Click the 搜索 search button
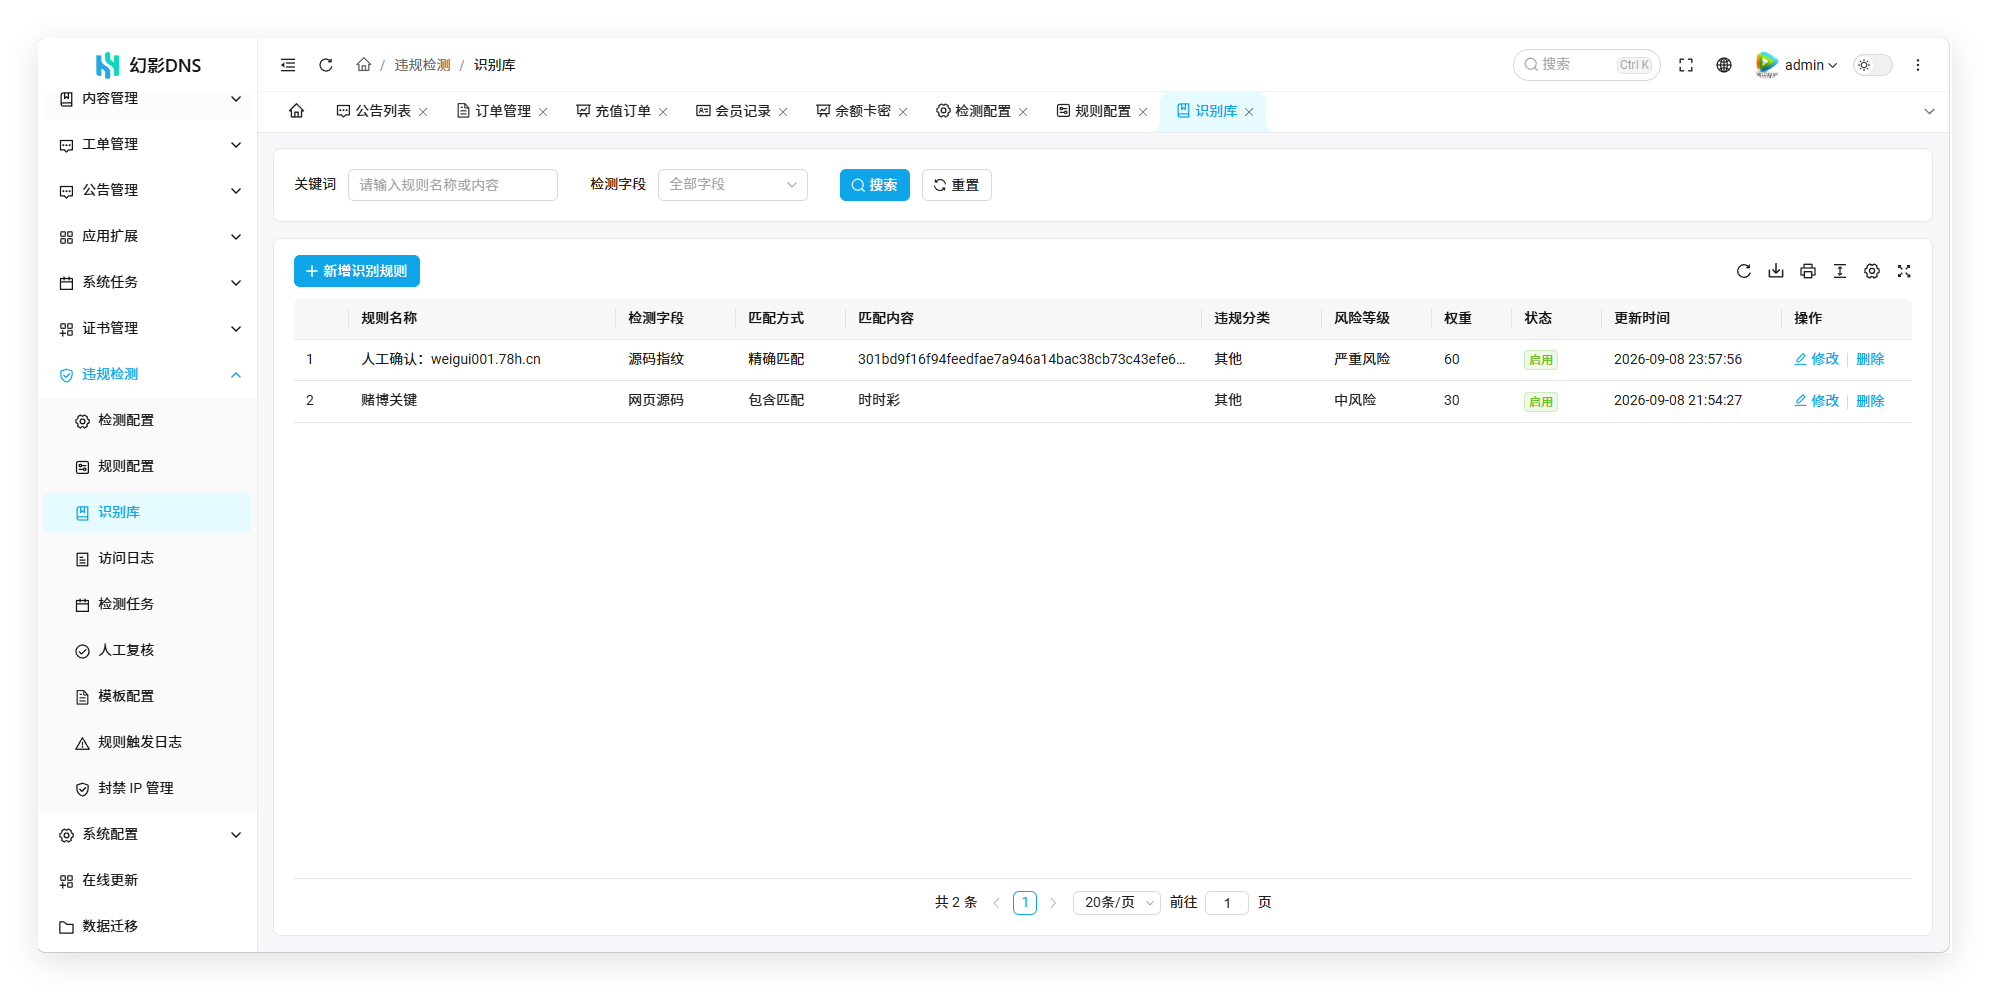Image resolution: width=1990 pixels, height=991 pixels. click(x=875, y=185)
